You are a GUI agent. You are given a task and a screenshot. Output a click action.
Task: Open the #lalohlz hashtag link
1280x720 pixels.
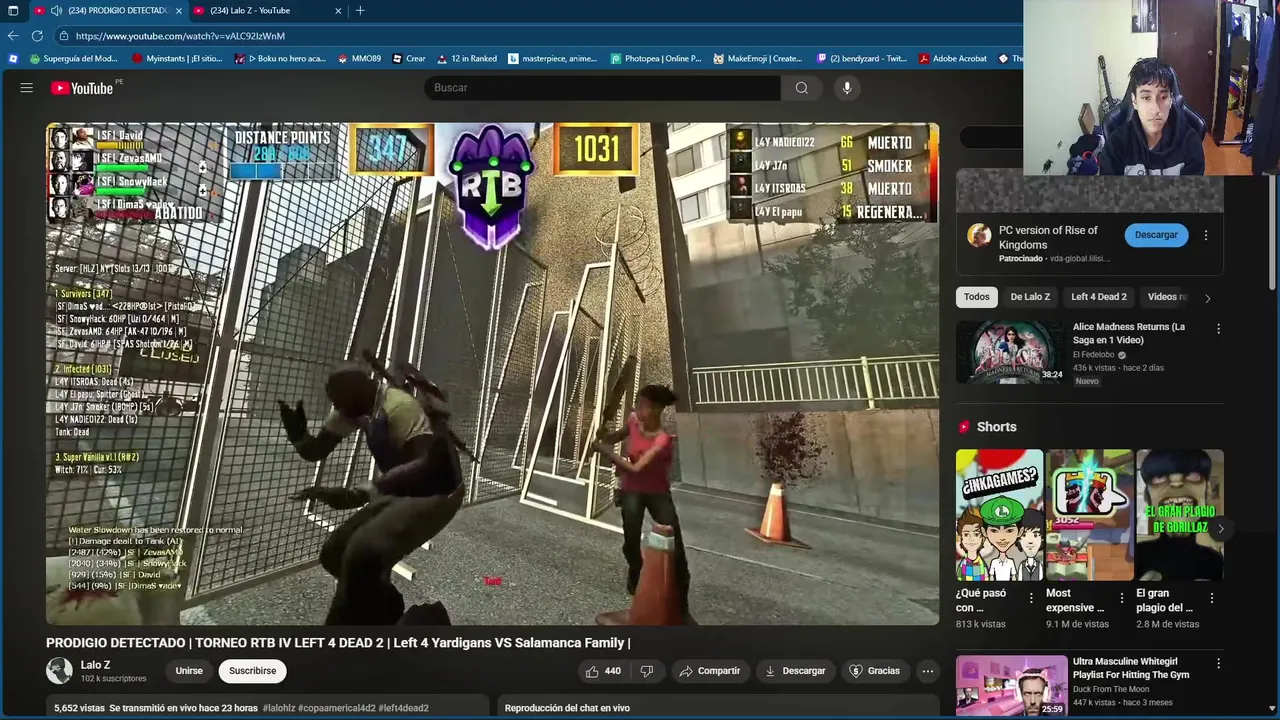click(278, 708)
